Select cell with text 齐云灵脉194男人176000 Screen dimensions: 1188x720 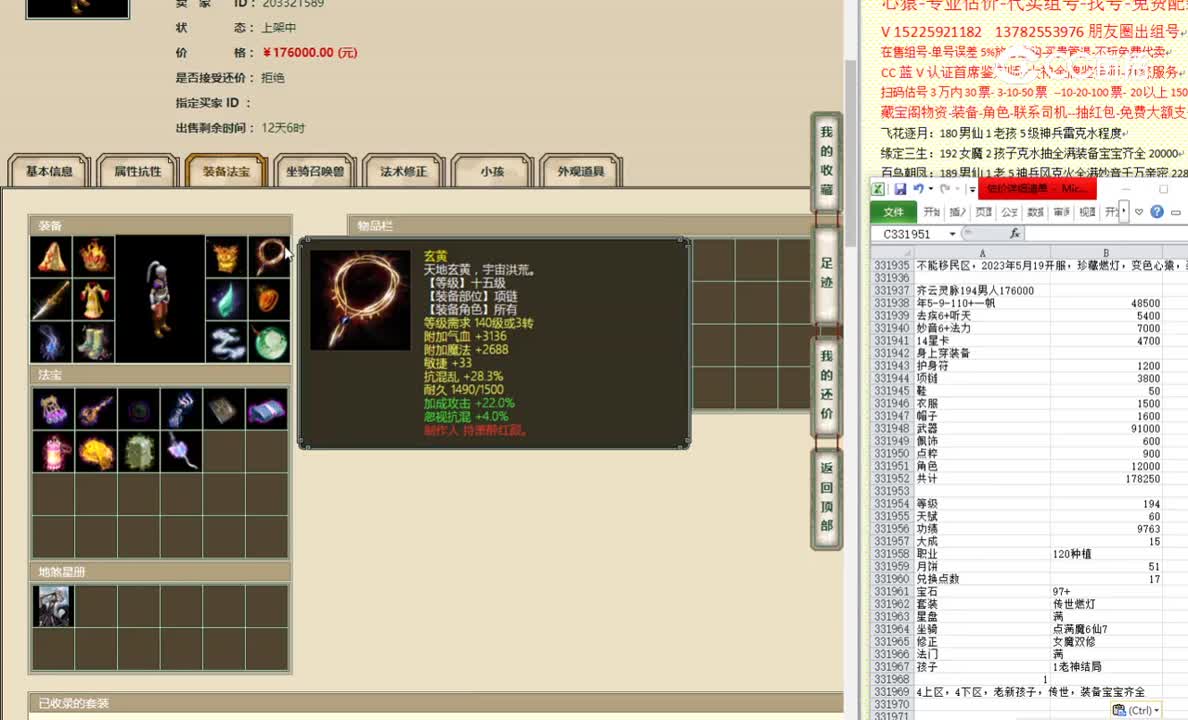[x=982, y=290]
